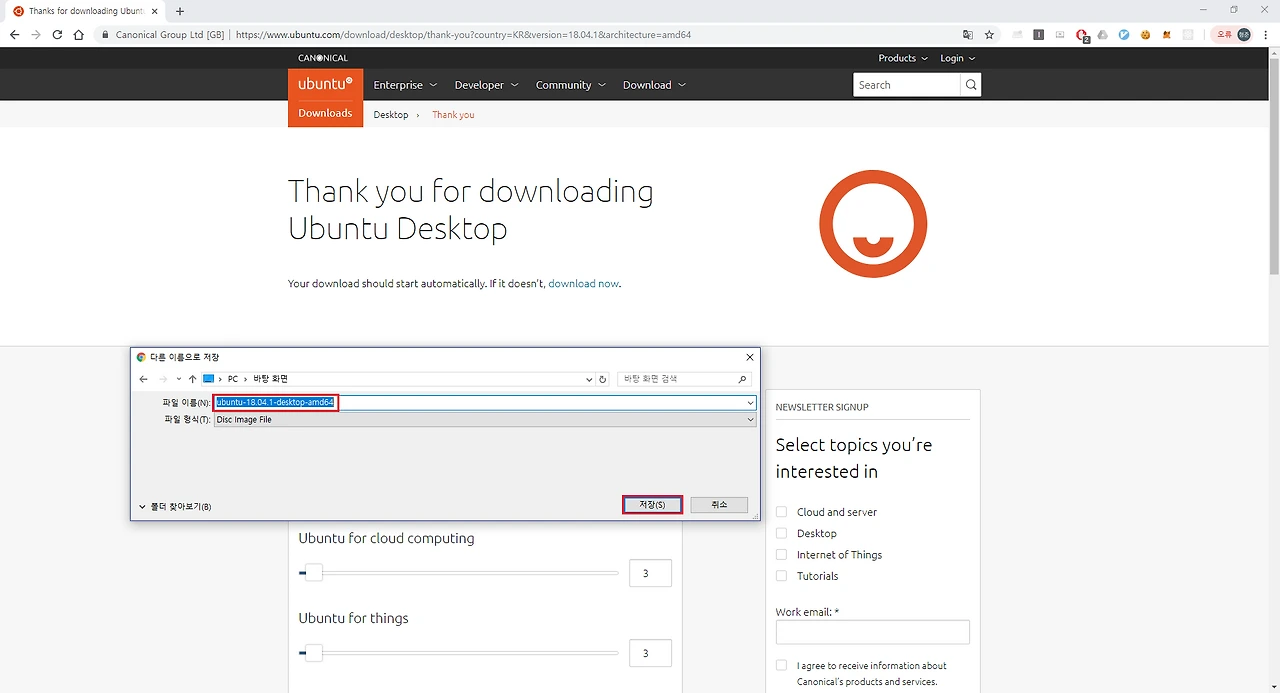Open the browser home page button
This screenshot has width=1280, height=693.
79,34
